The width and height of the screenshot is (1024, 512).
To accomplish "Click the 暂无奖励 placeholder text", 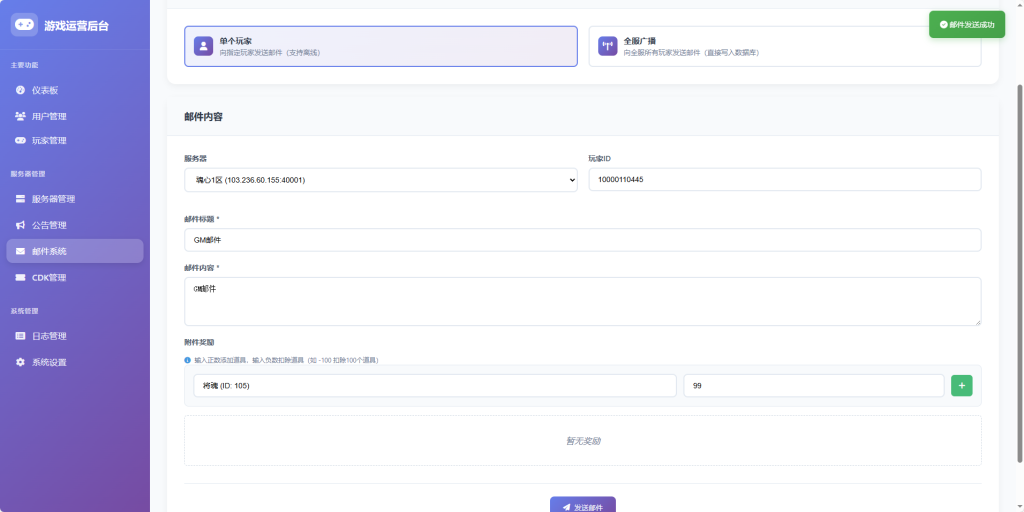I will pos(583,441).
